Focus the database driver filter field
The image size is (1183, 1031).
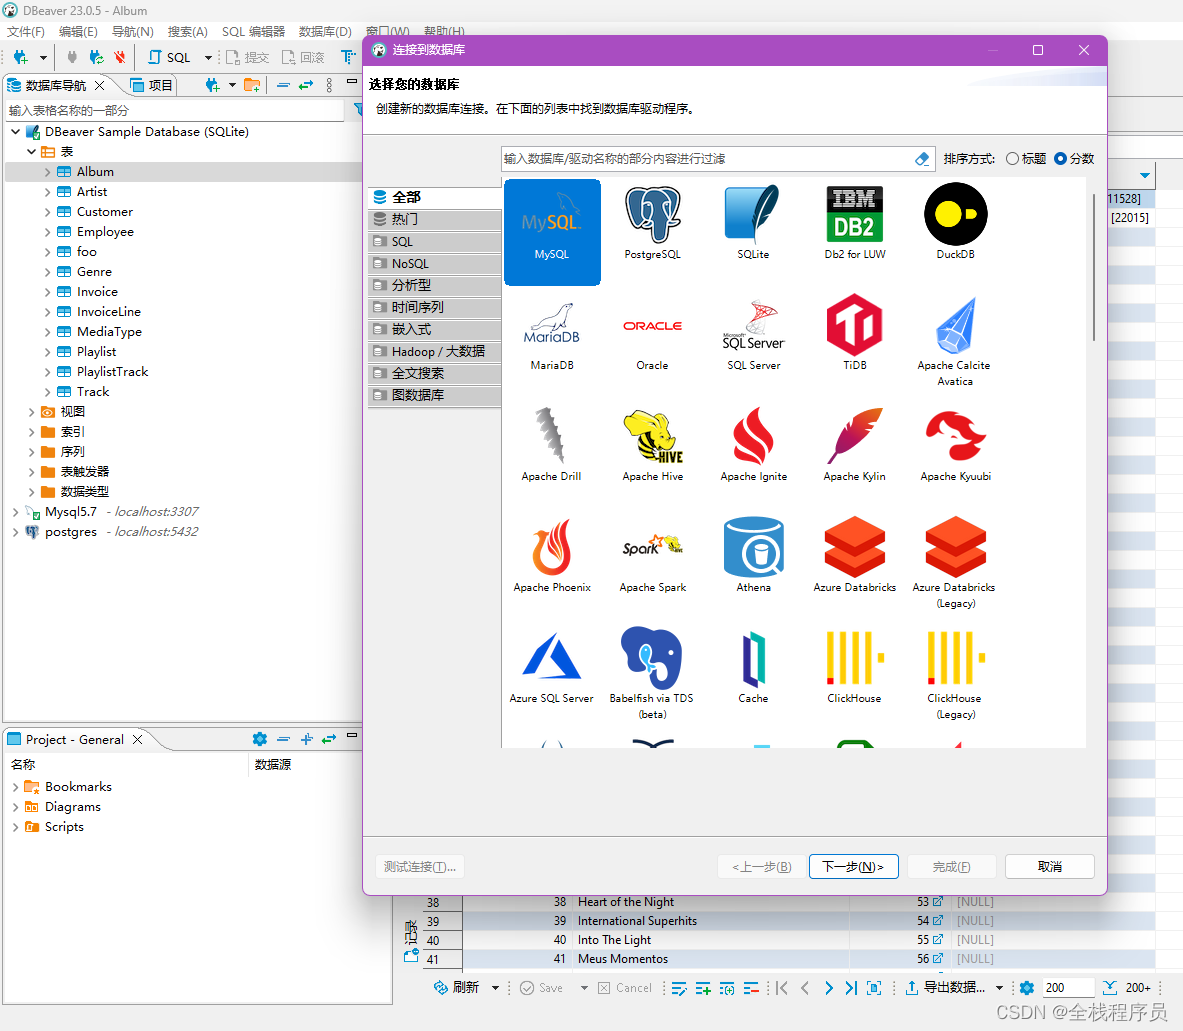(x=707, y=159)
